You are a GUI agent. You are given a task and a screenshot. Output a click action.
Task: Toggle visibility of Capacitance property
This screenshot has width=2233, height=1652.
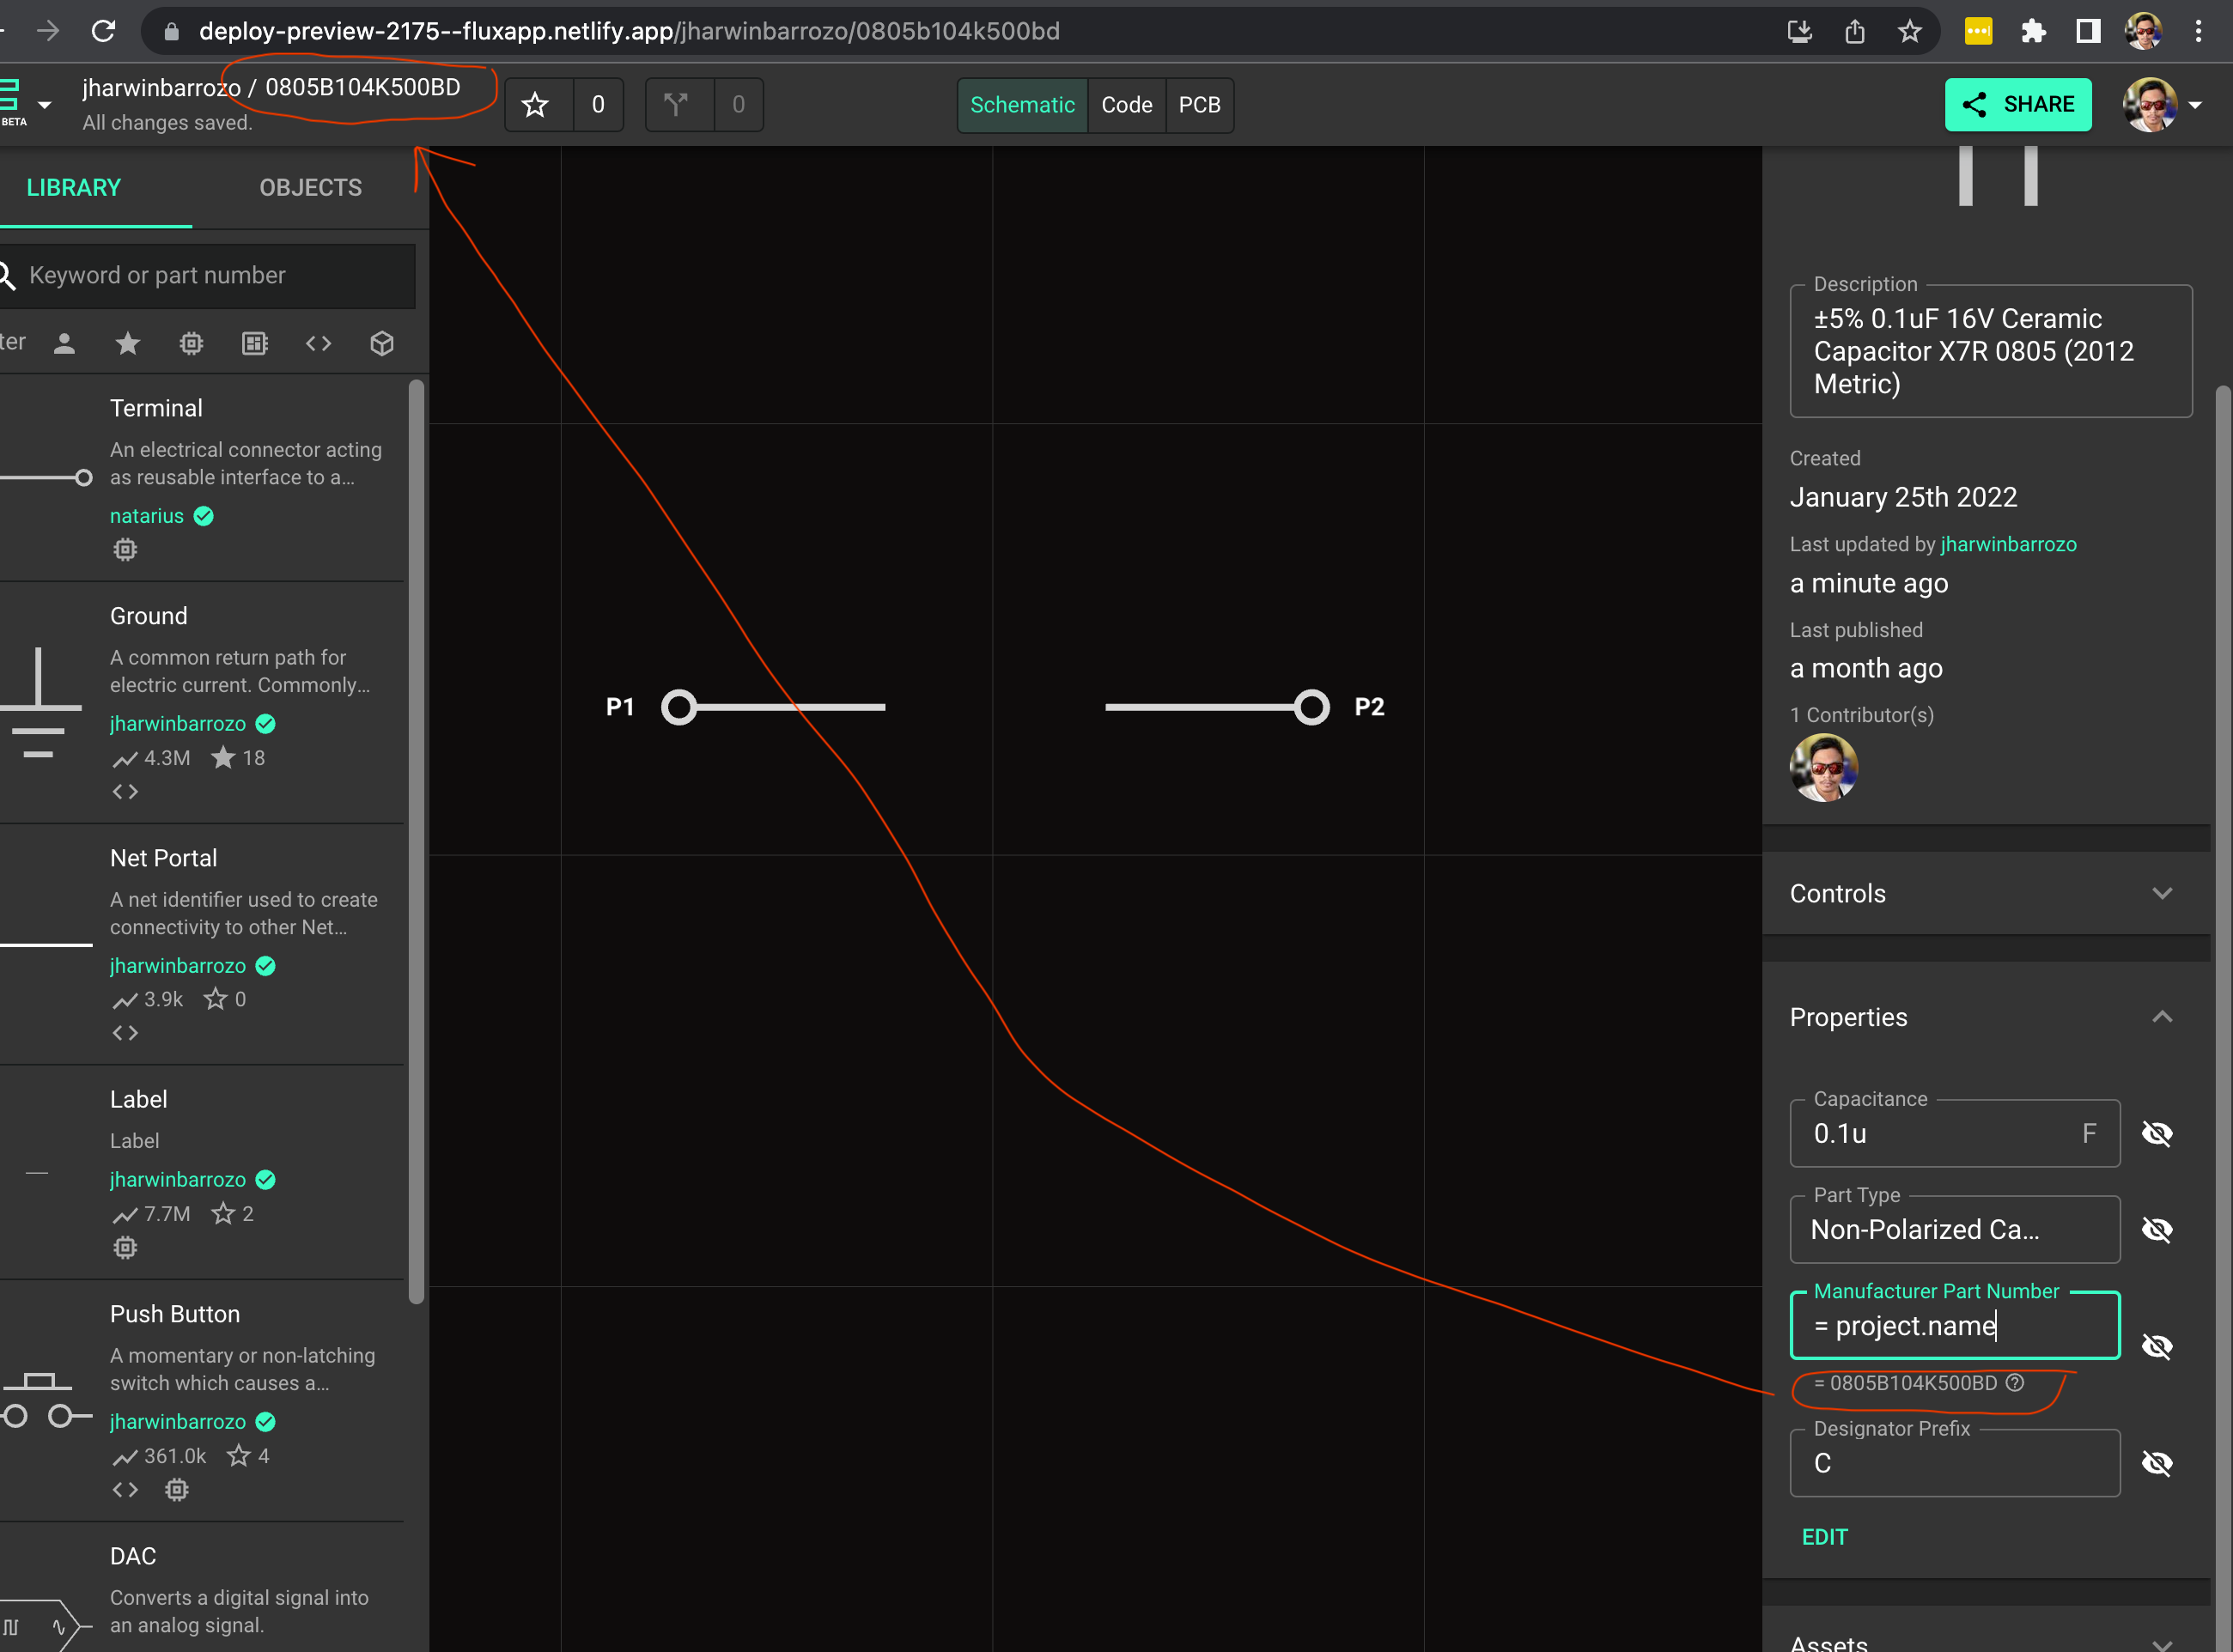(x=2157, y=1133)
